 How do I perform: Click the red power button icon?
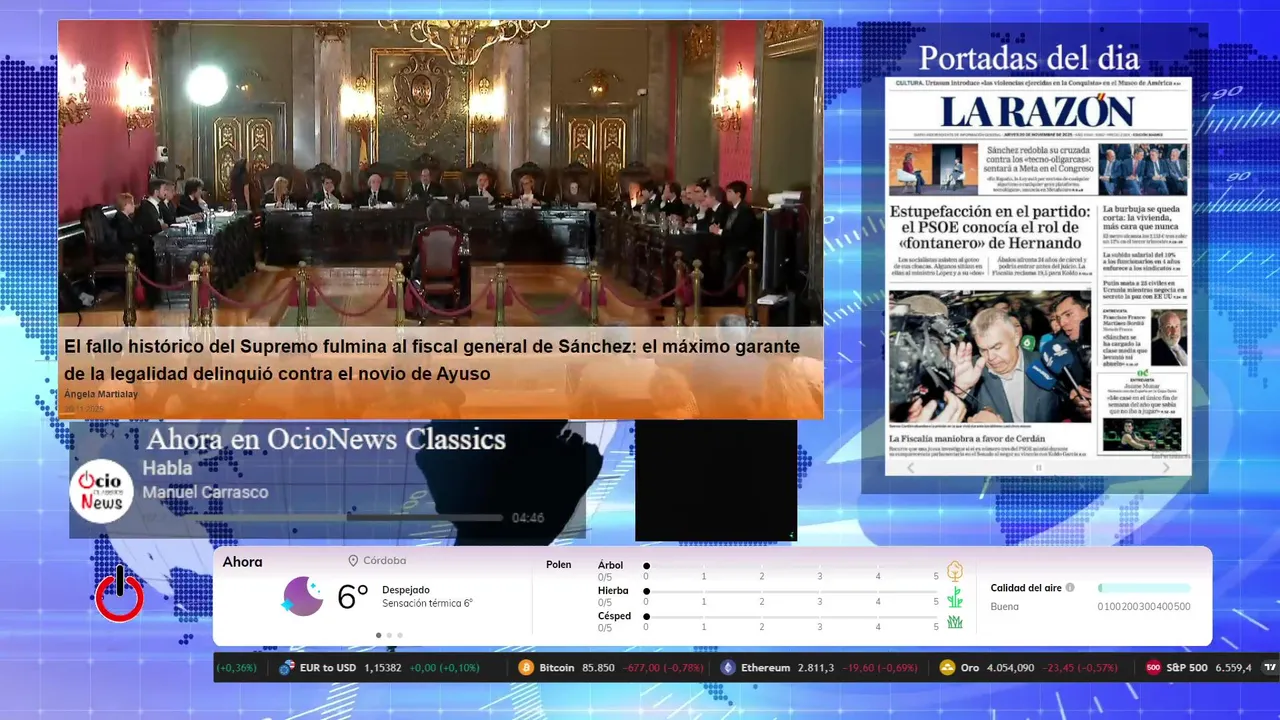[119, 594]
